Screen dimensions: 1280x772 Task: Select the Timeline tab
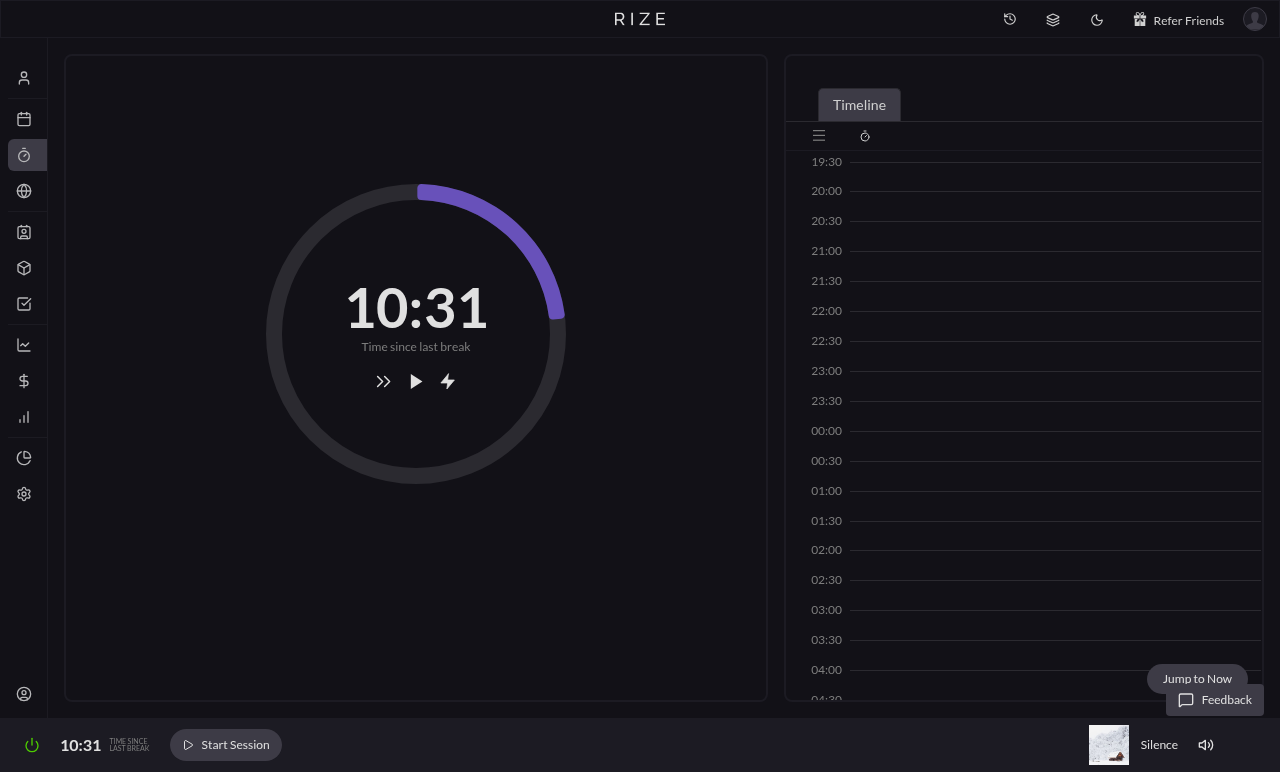coord(859,105)
